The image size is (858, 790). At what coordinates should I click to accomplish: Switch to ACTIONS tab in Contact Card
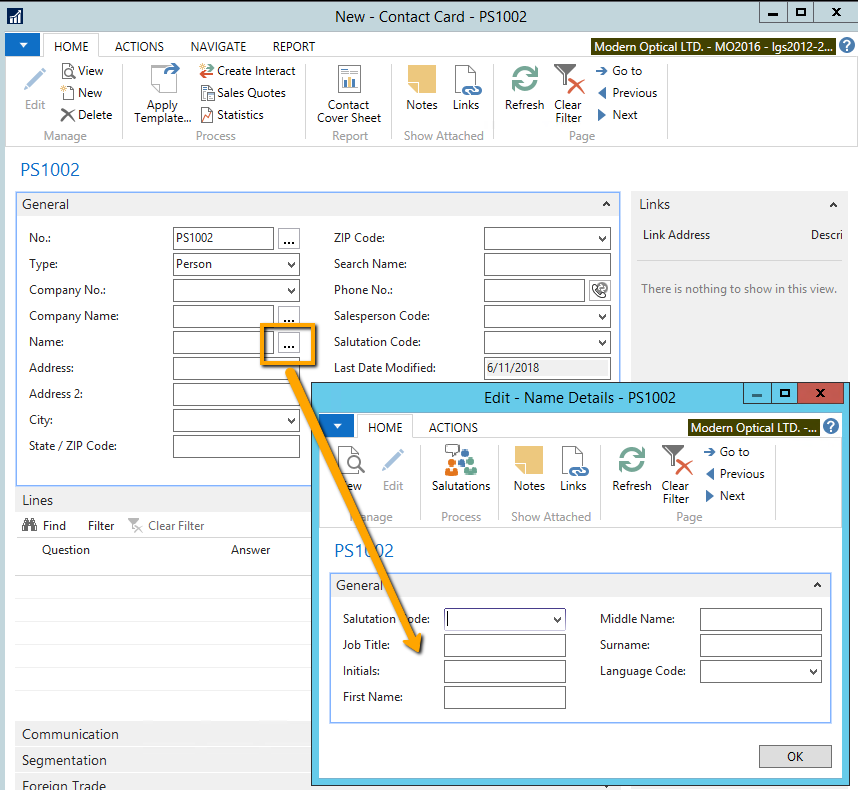pyautogui.click(x=139, y=47)
